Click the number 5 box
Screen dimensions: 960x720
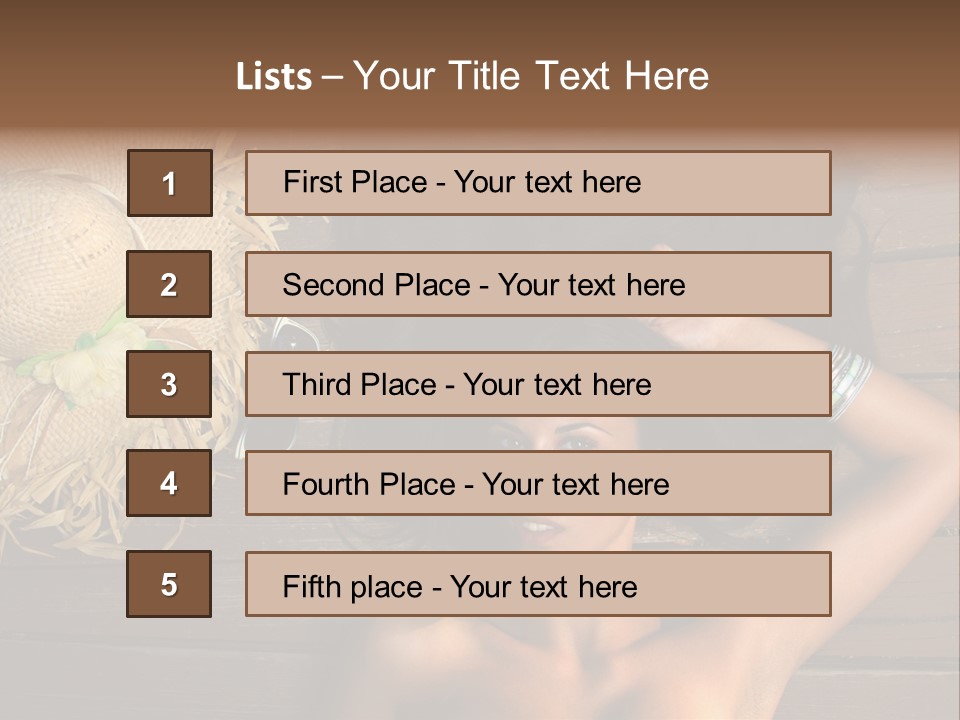pyautogui.click(x=169, y=584)
